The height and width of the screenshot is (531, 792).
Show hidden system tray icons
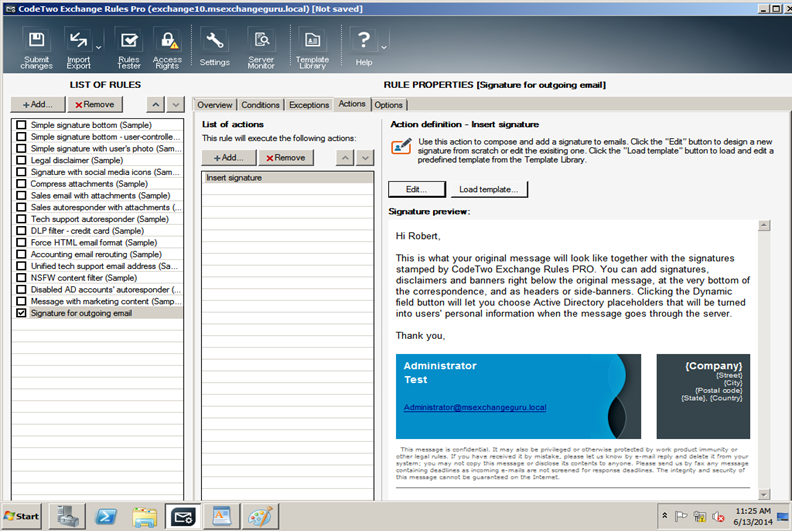665,515
